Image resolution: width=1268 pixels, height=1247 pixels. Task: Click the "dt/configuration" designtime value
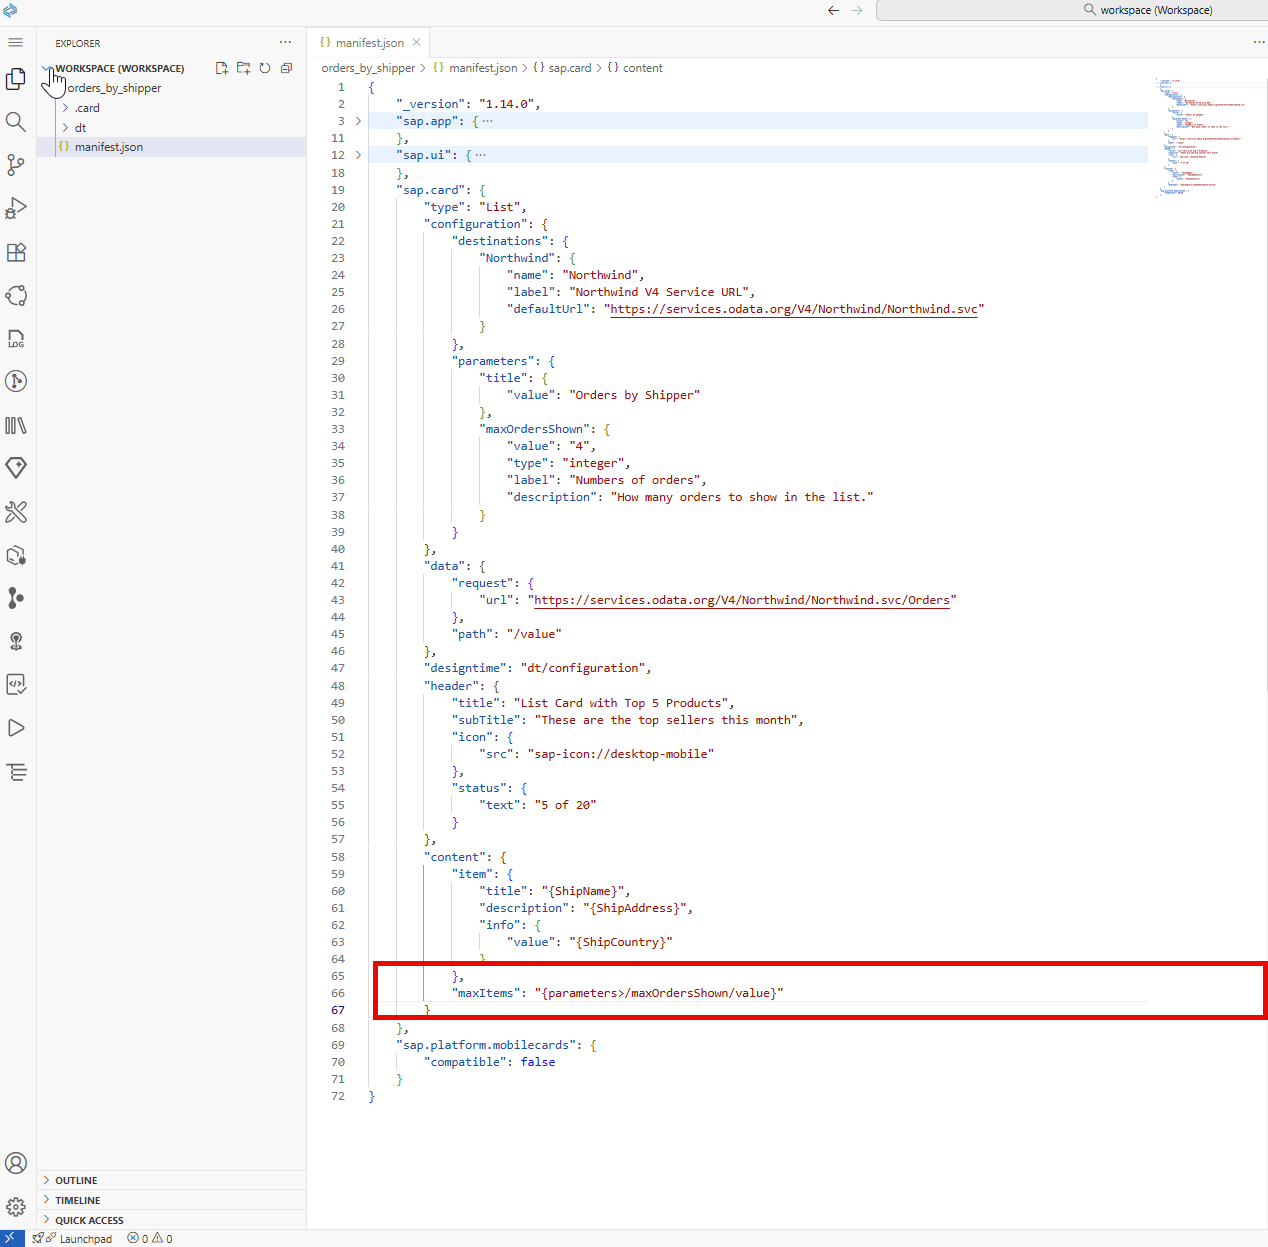[586, 668]
